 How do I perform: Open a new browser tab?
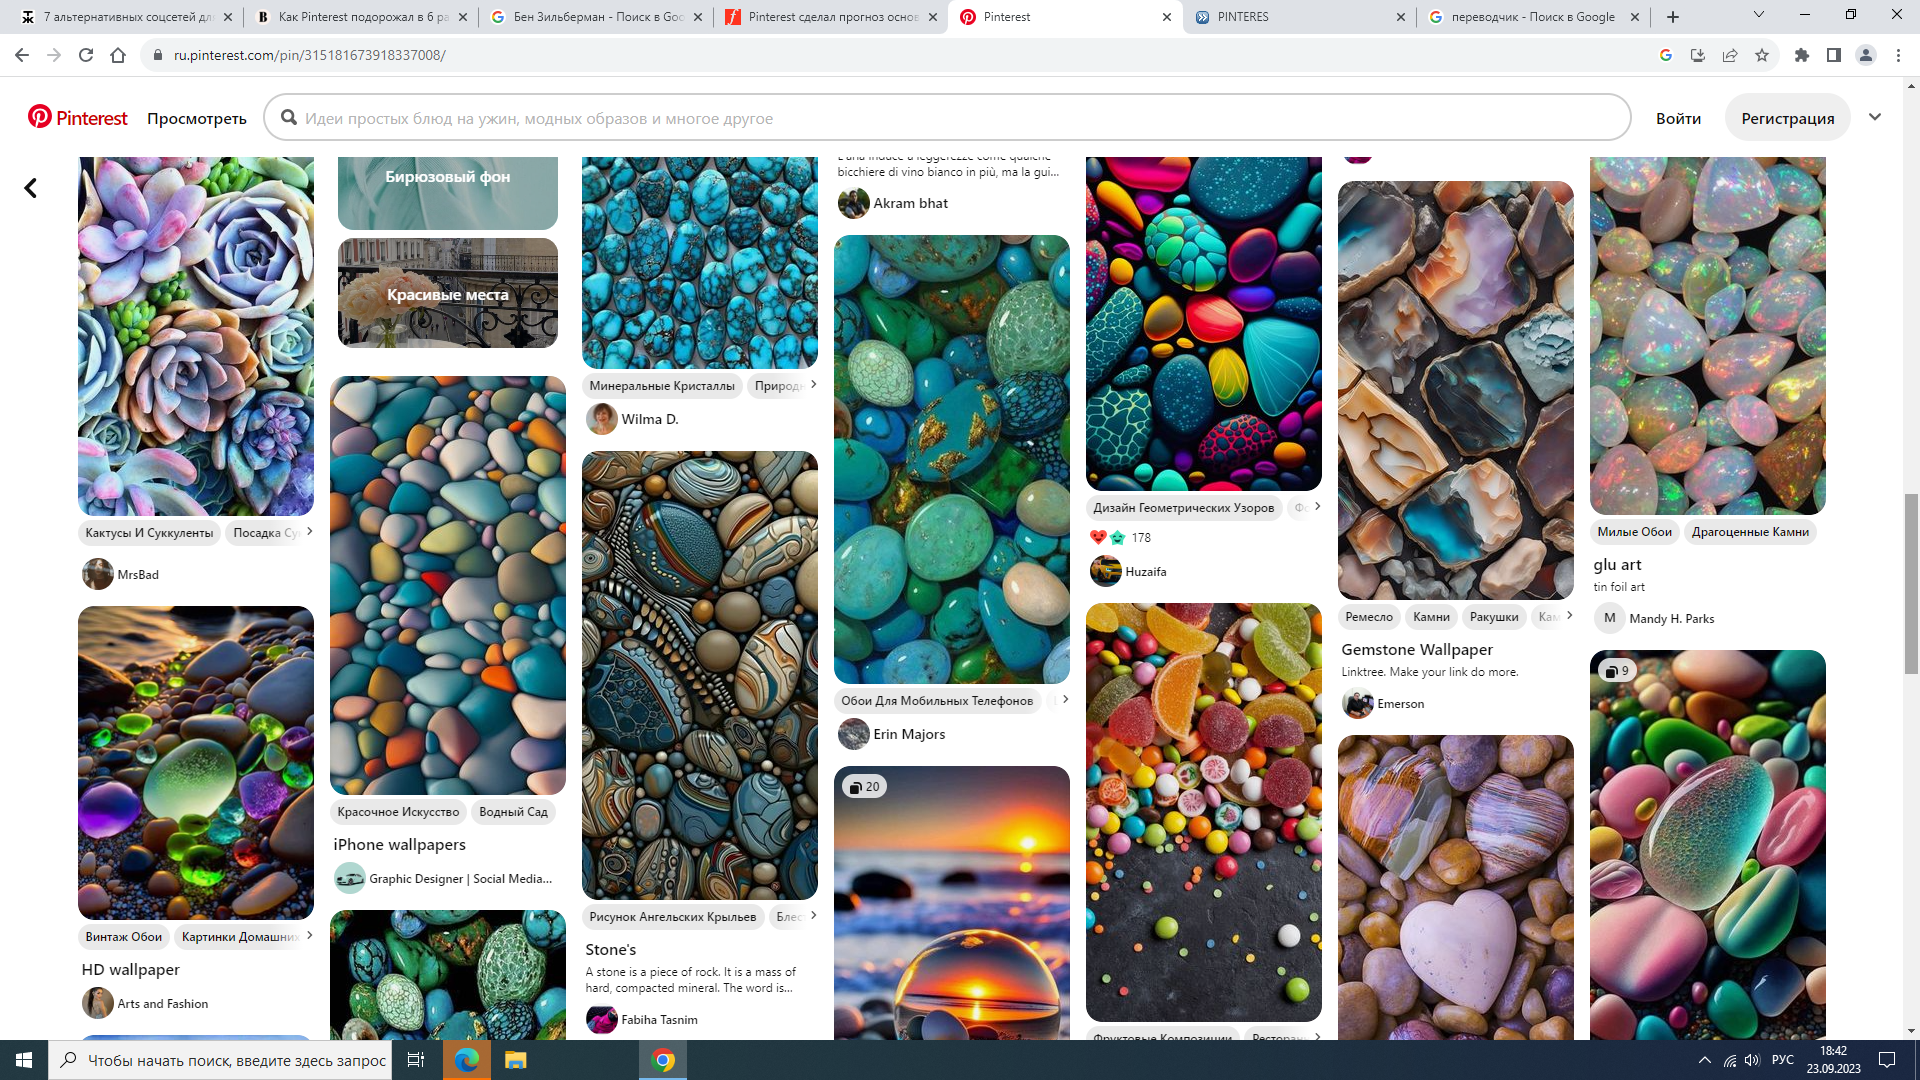coord(1673,17)
